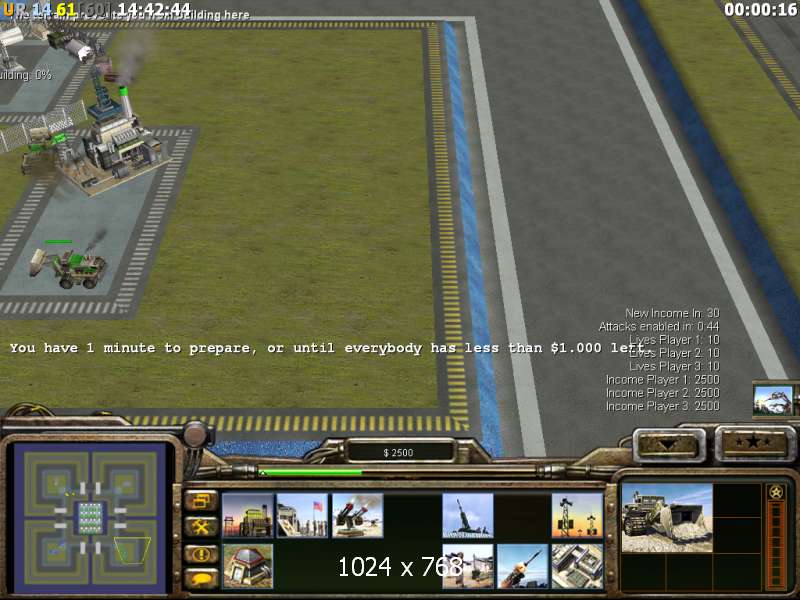This screenshot has height=600, width=800.
Task: Select the twin towers at sunset build icon
Action: (578, 515)
